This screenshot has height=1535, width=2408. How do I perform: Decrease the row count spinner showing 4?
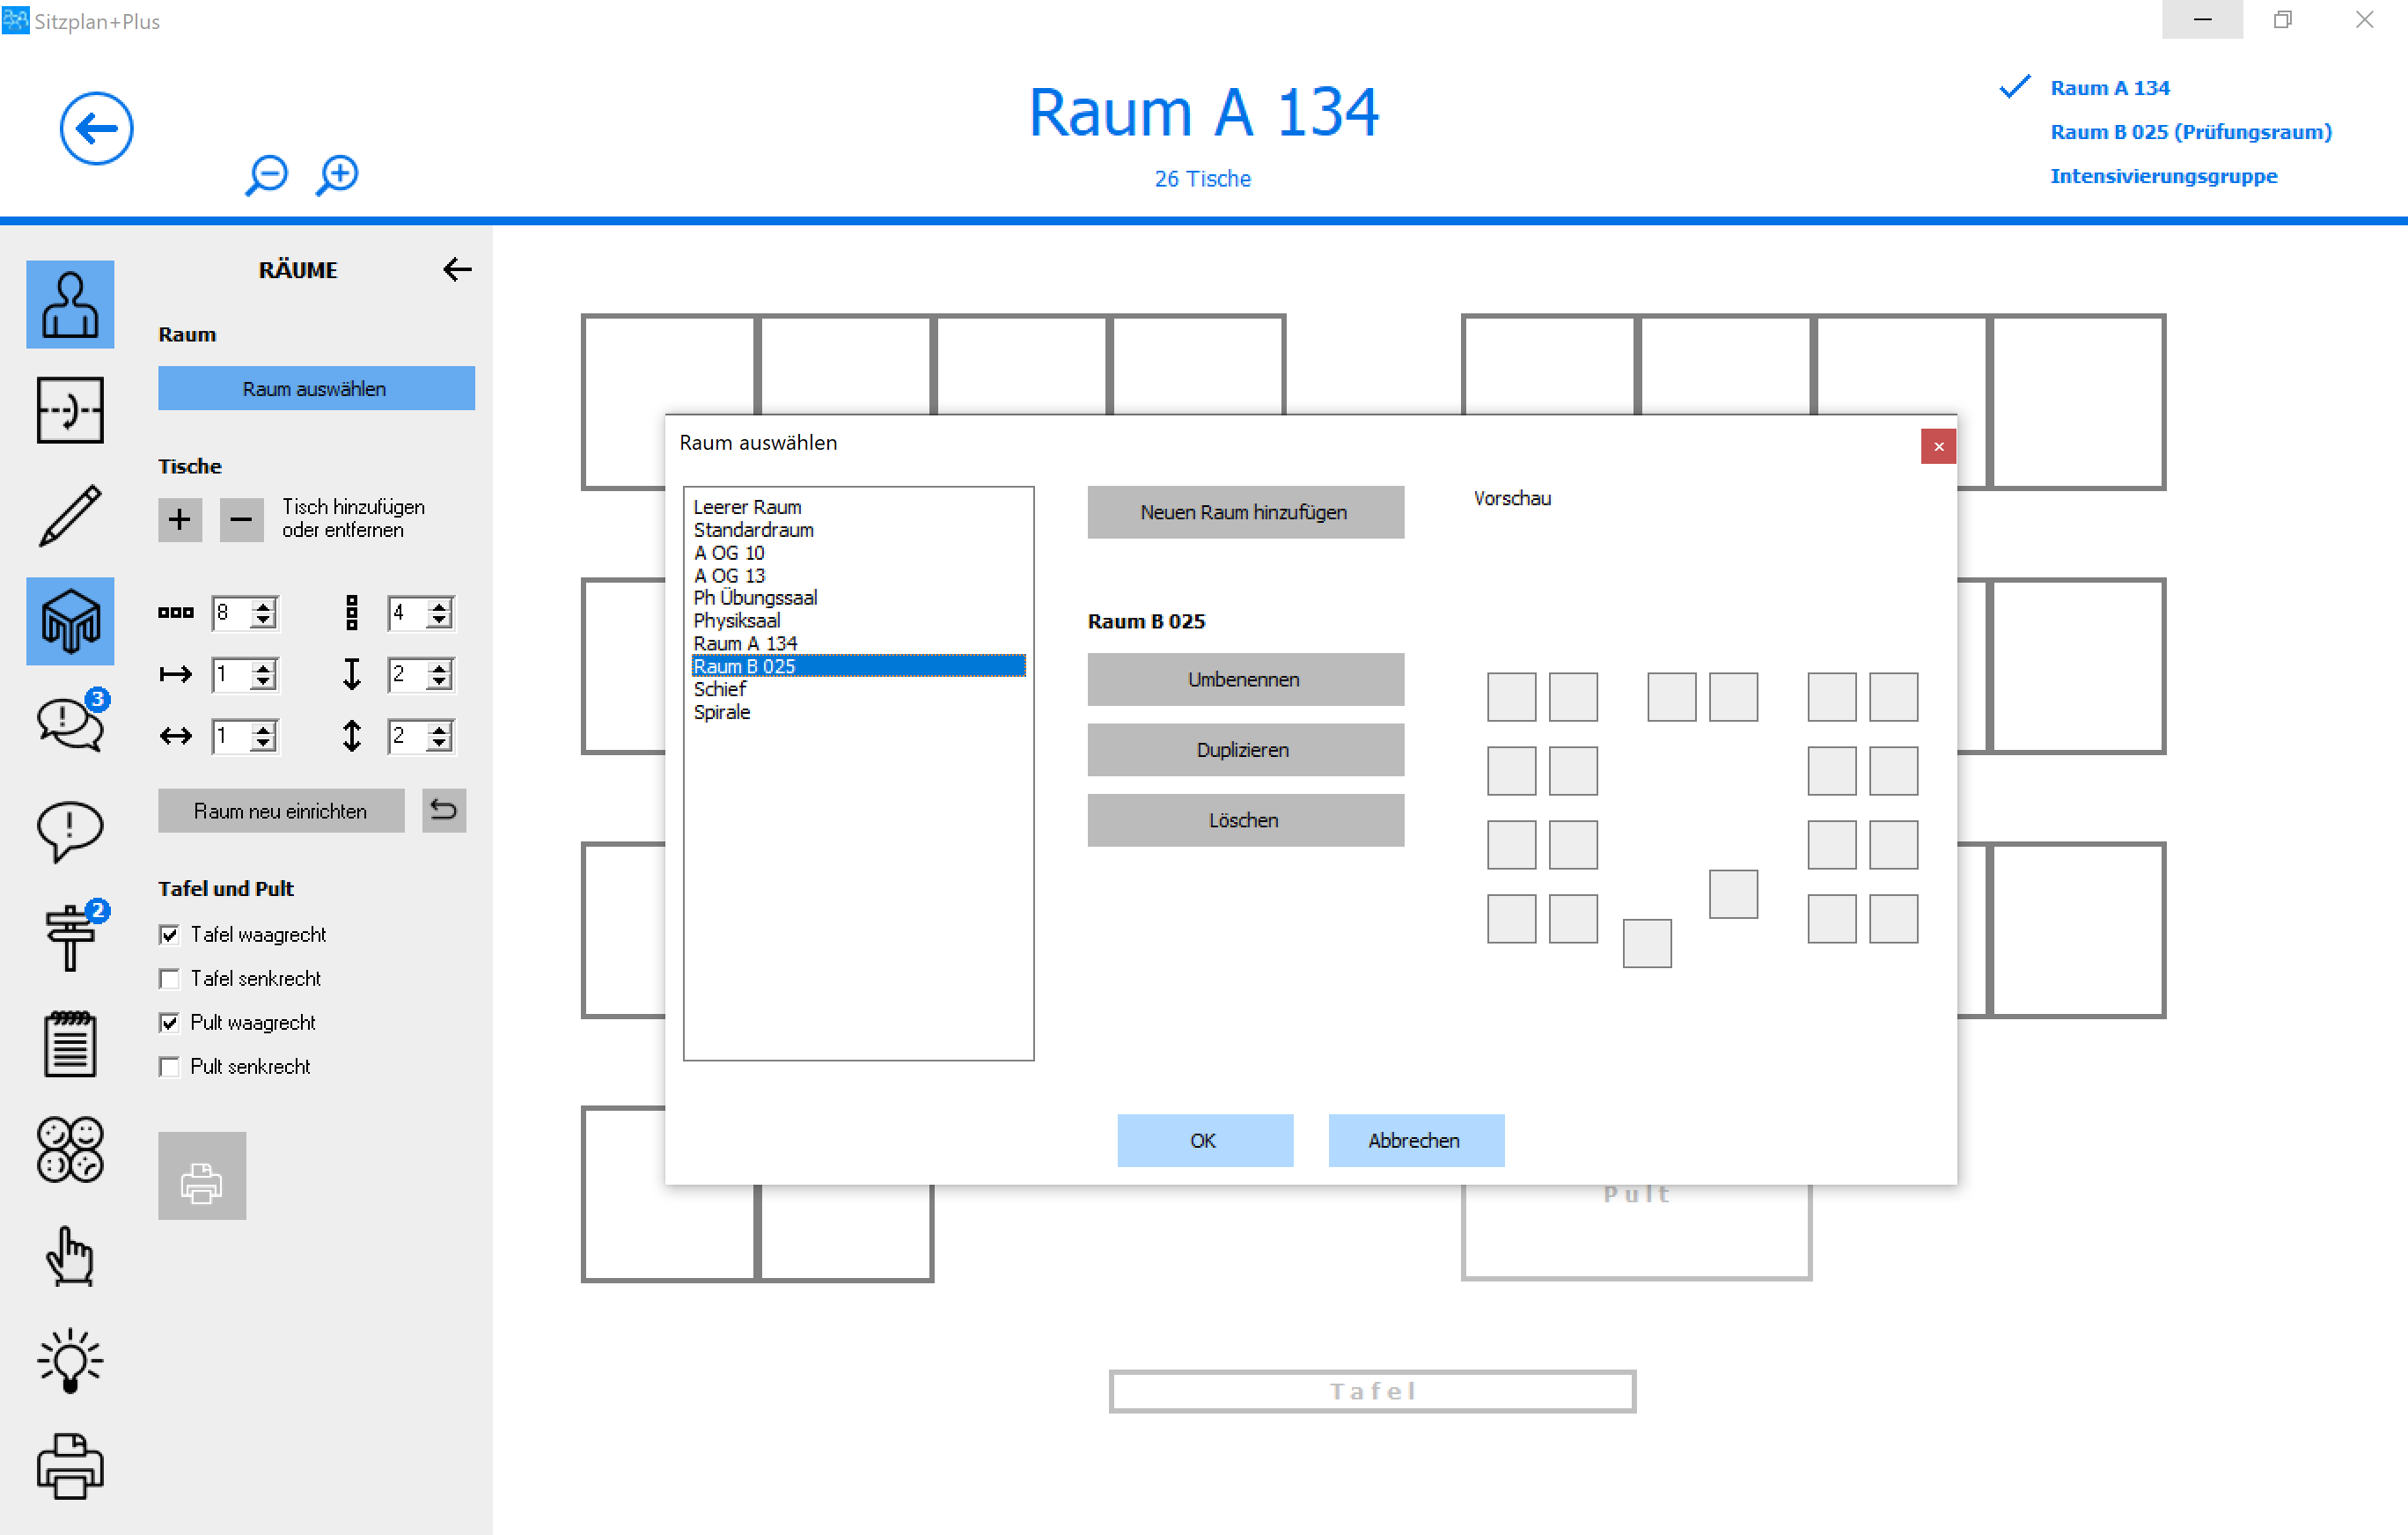tap(439, 620)
